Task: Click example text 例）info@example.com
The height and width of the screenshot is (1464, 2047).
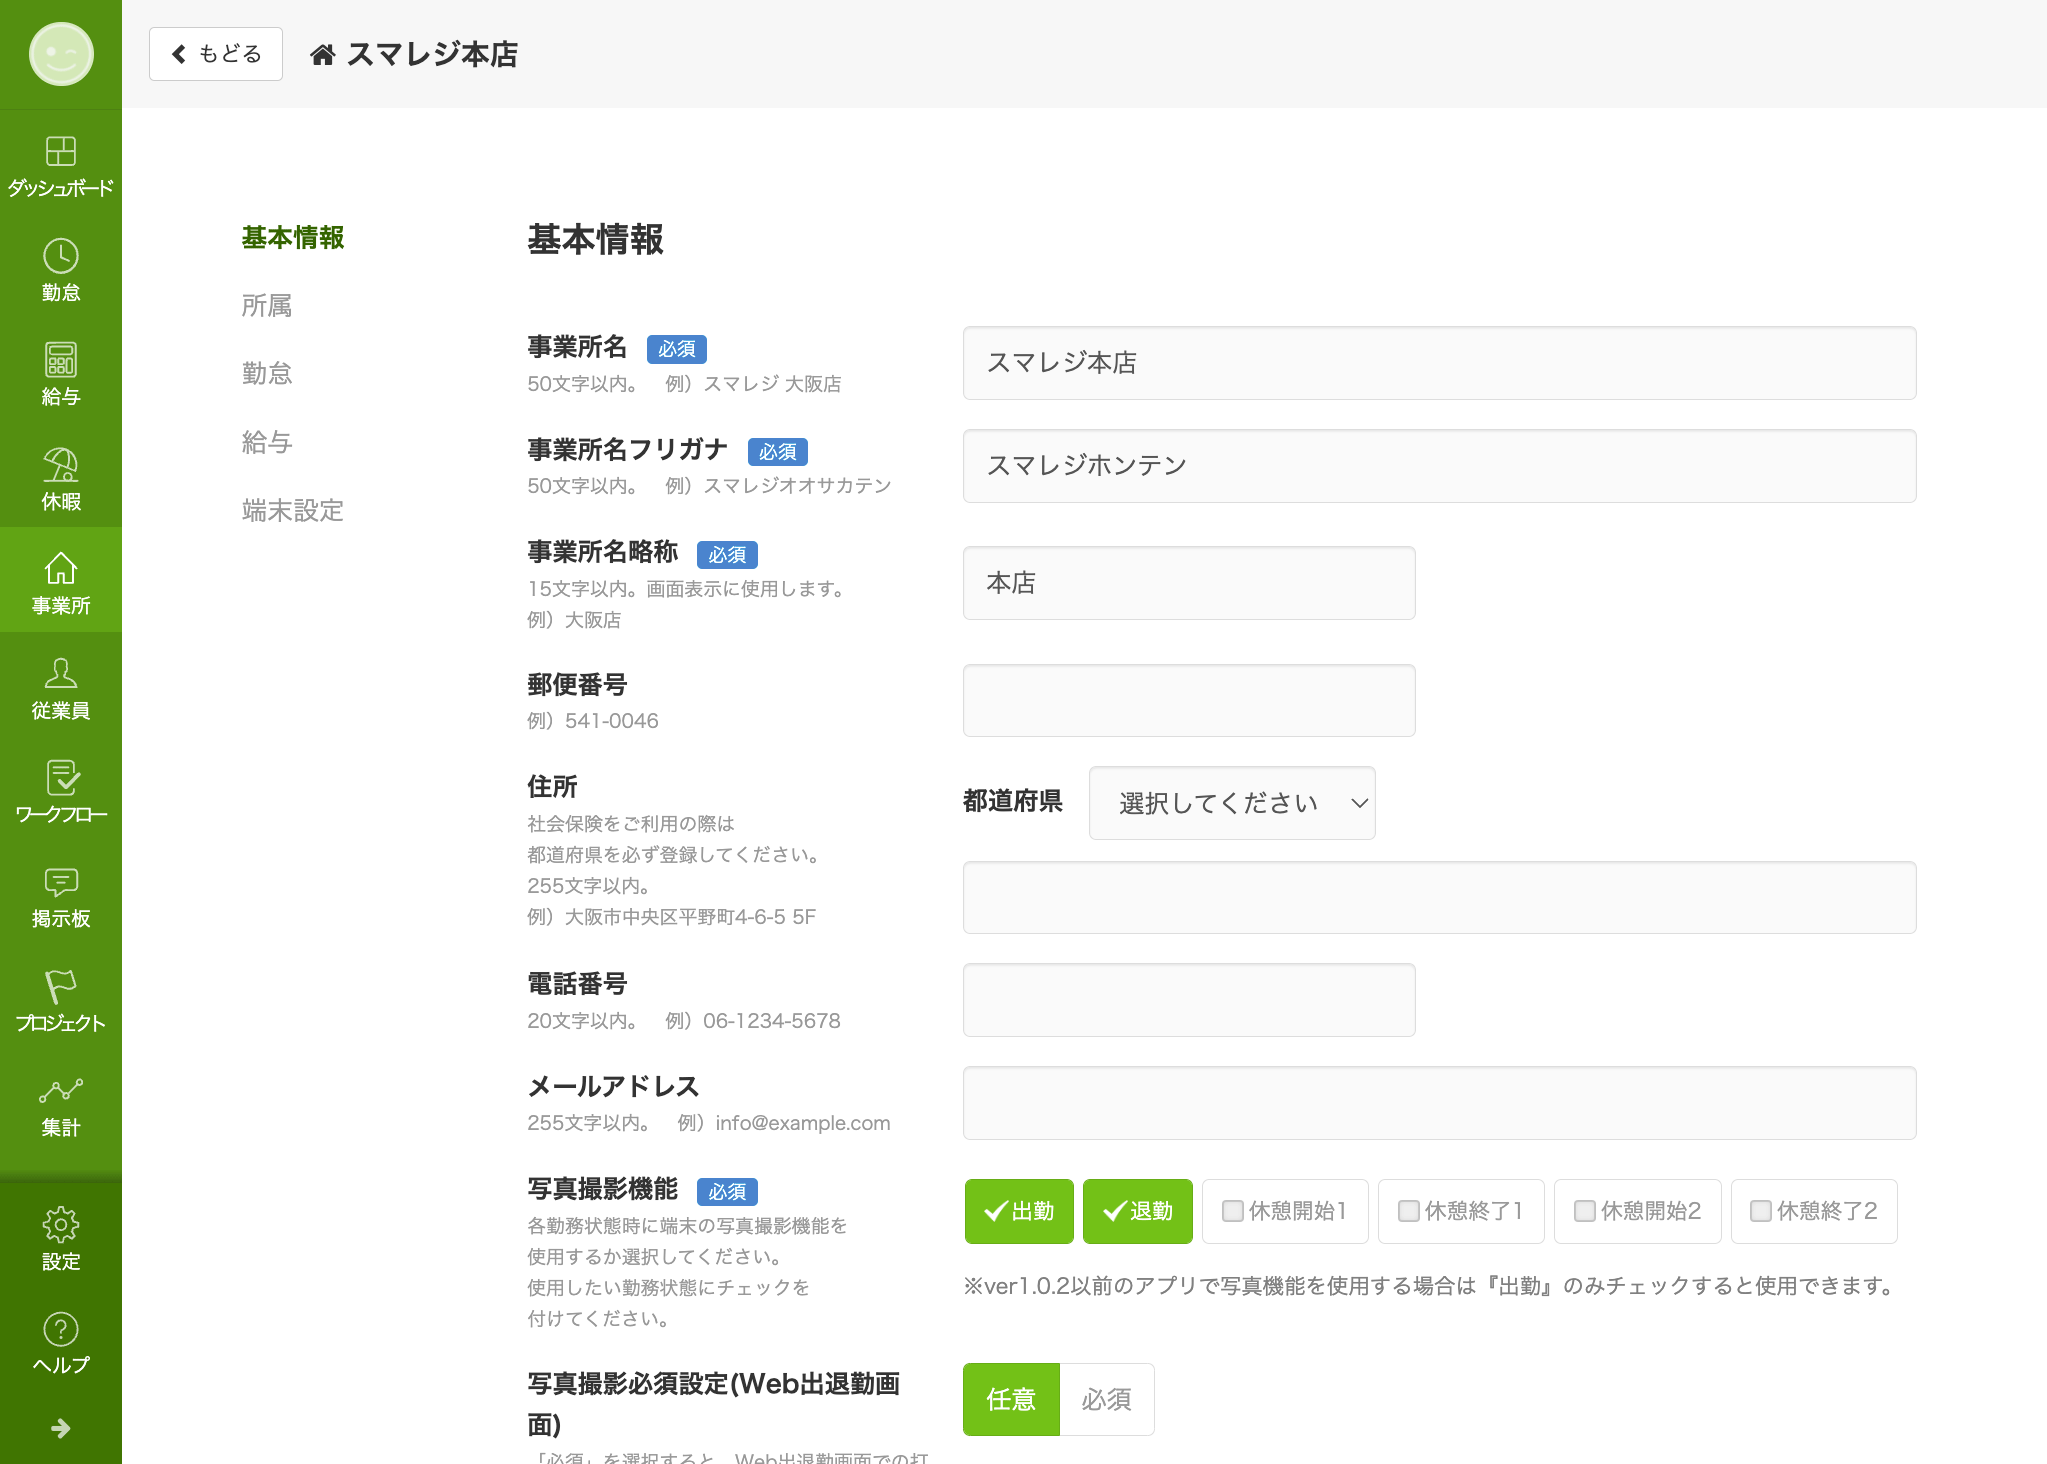Action: (784, 1123)
